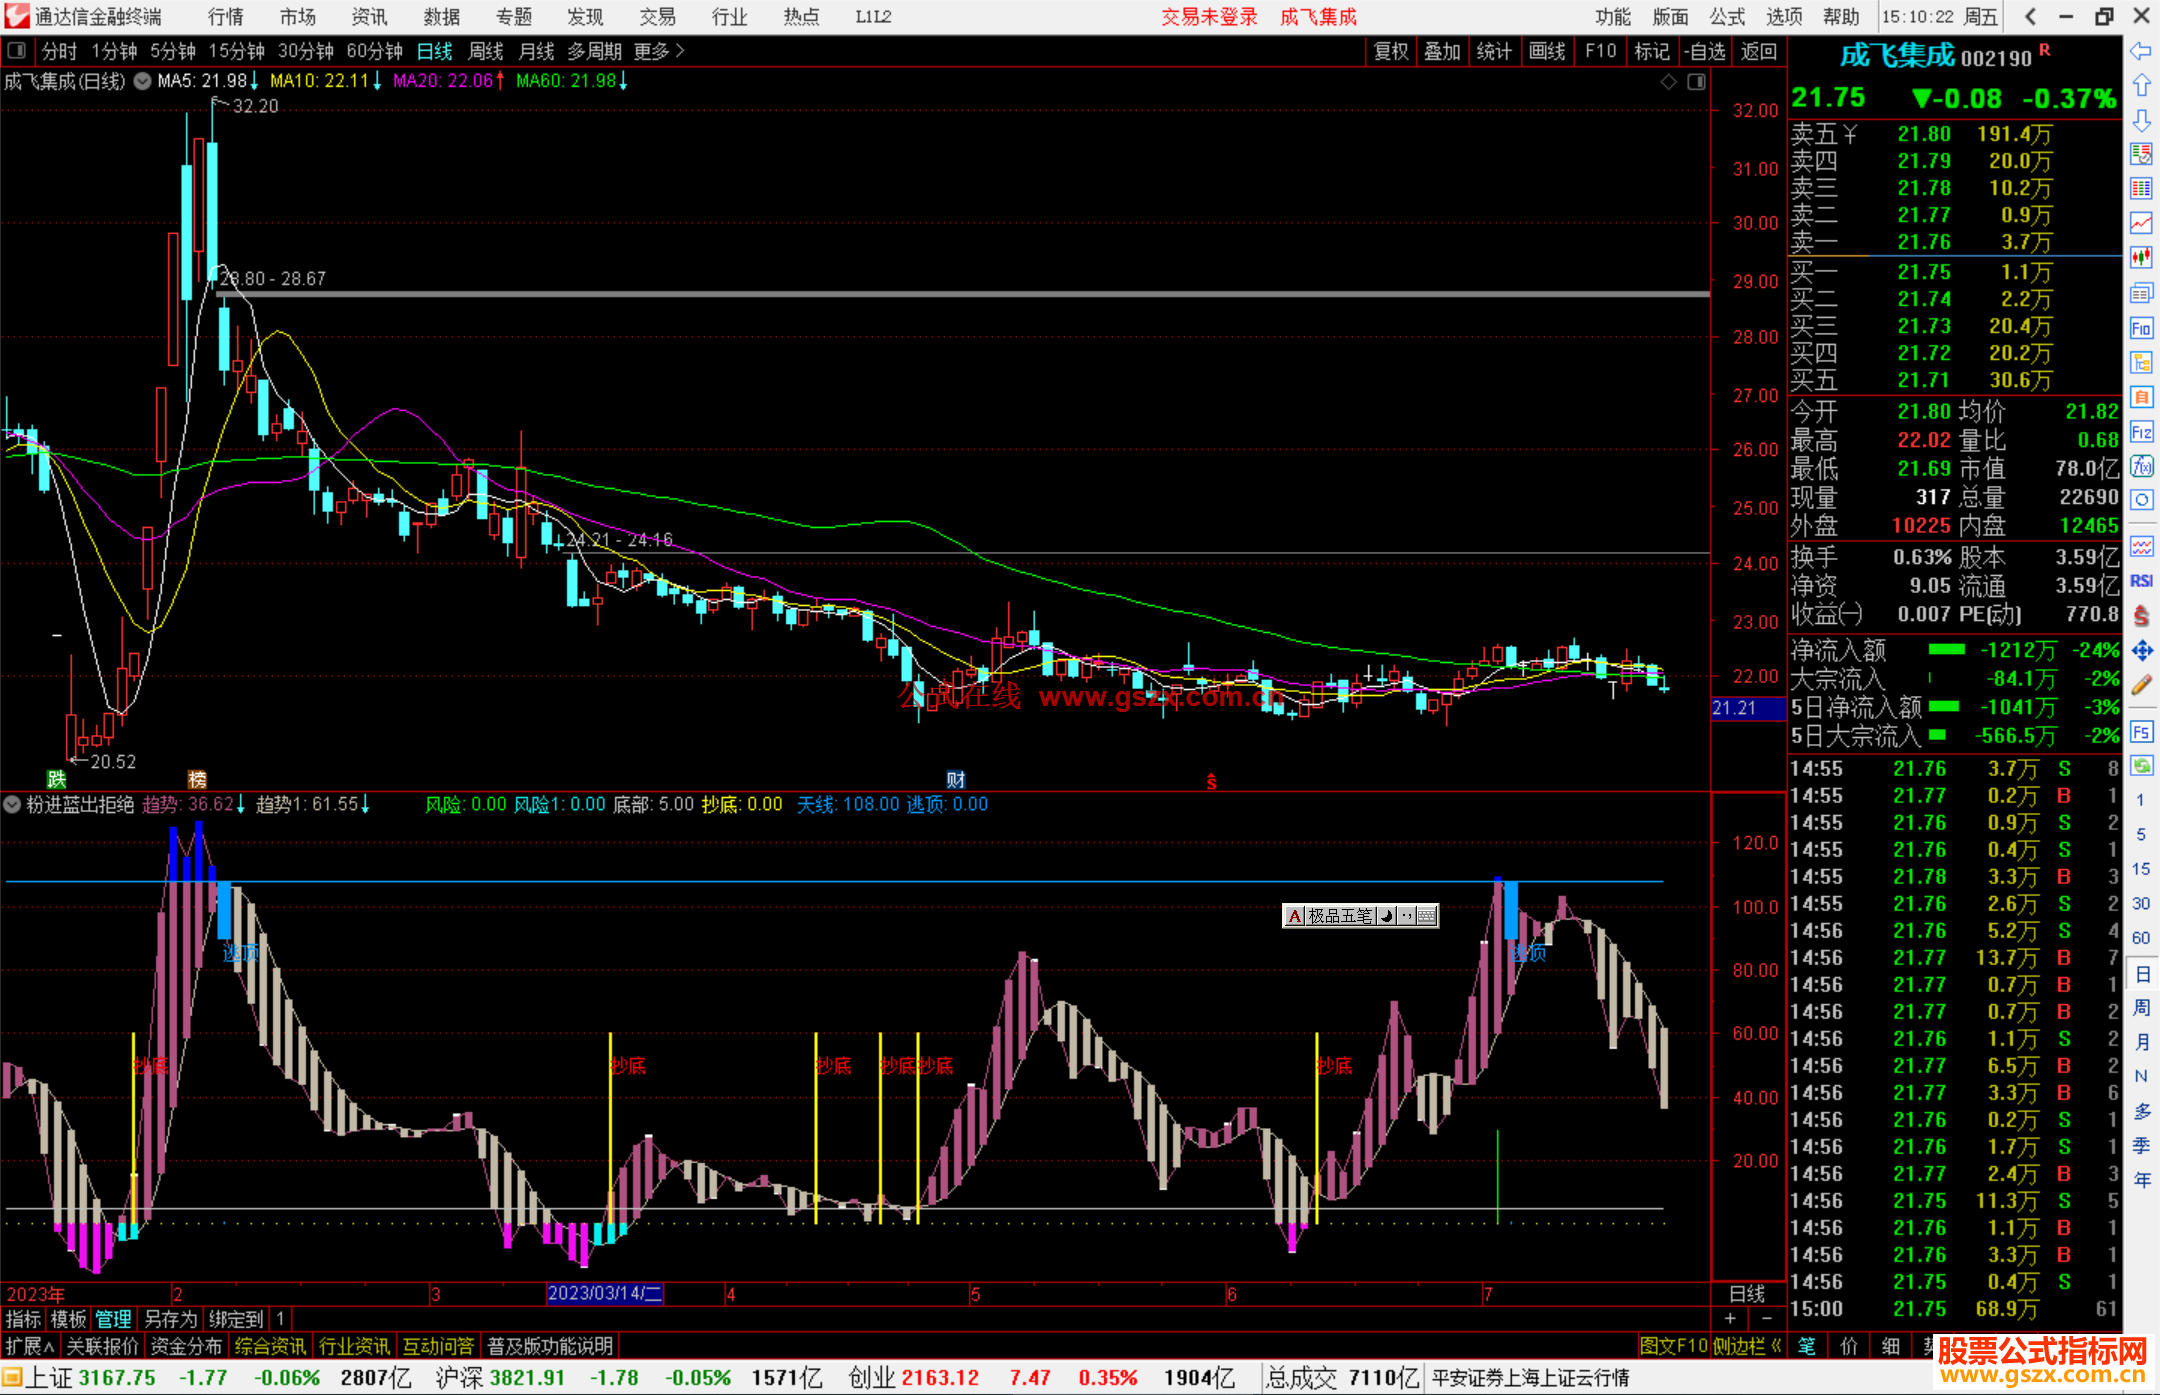2160x1395 pixels.
Task: Expand the 扩展 panel at bottom left
Action: 29,1346
